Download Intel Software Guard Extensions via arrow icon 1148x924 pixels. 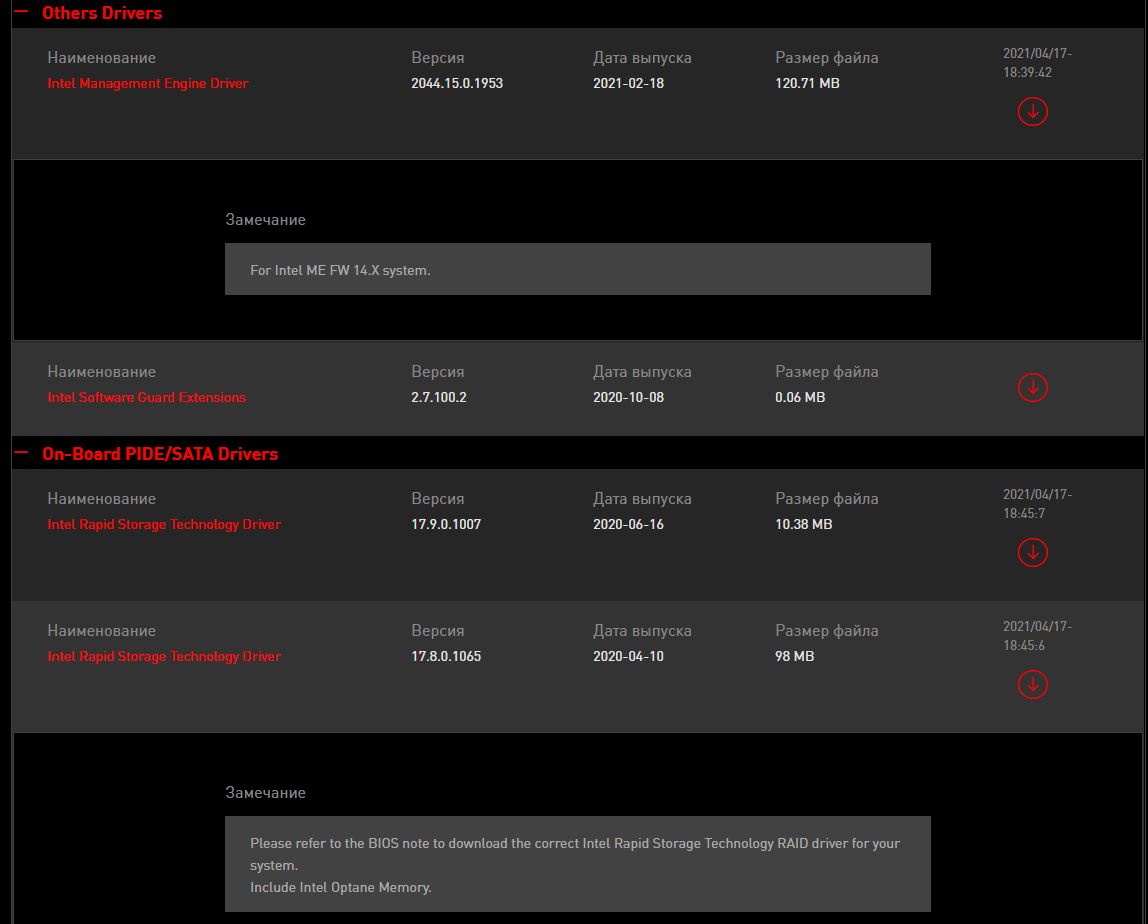coord(1032,387)
